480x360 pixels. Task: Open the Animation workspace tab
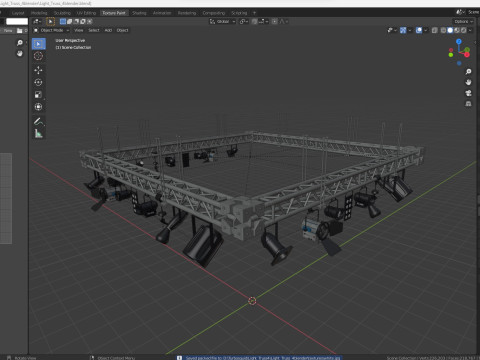click(x=162, y=13)
